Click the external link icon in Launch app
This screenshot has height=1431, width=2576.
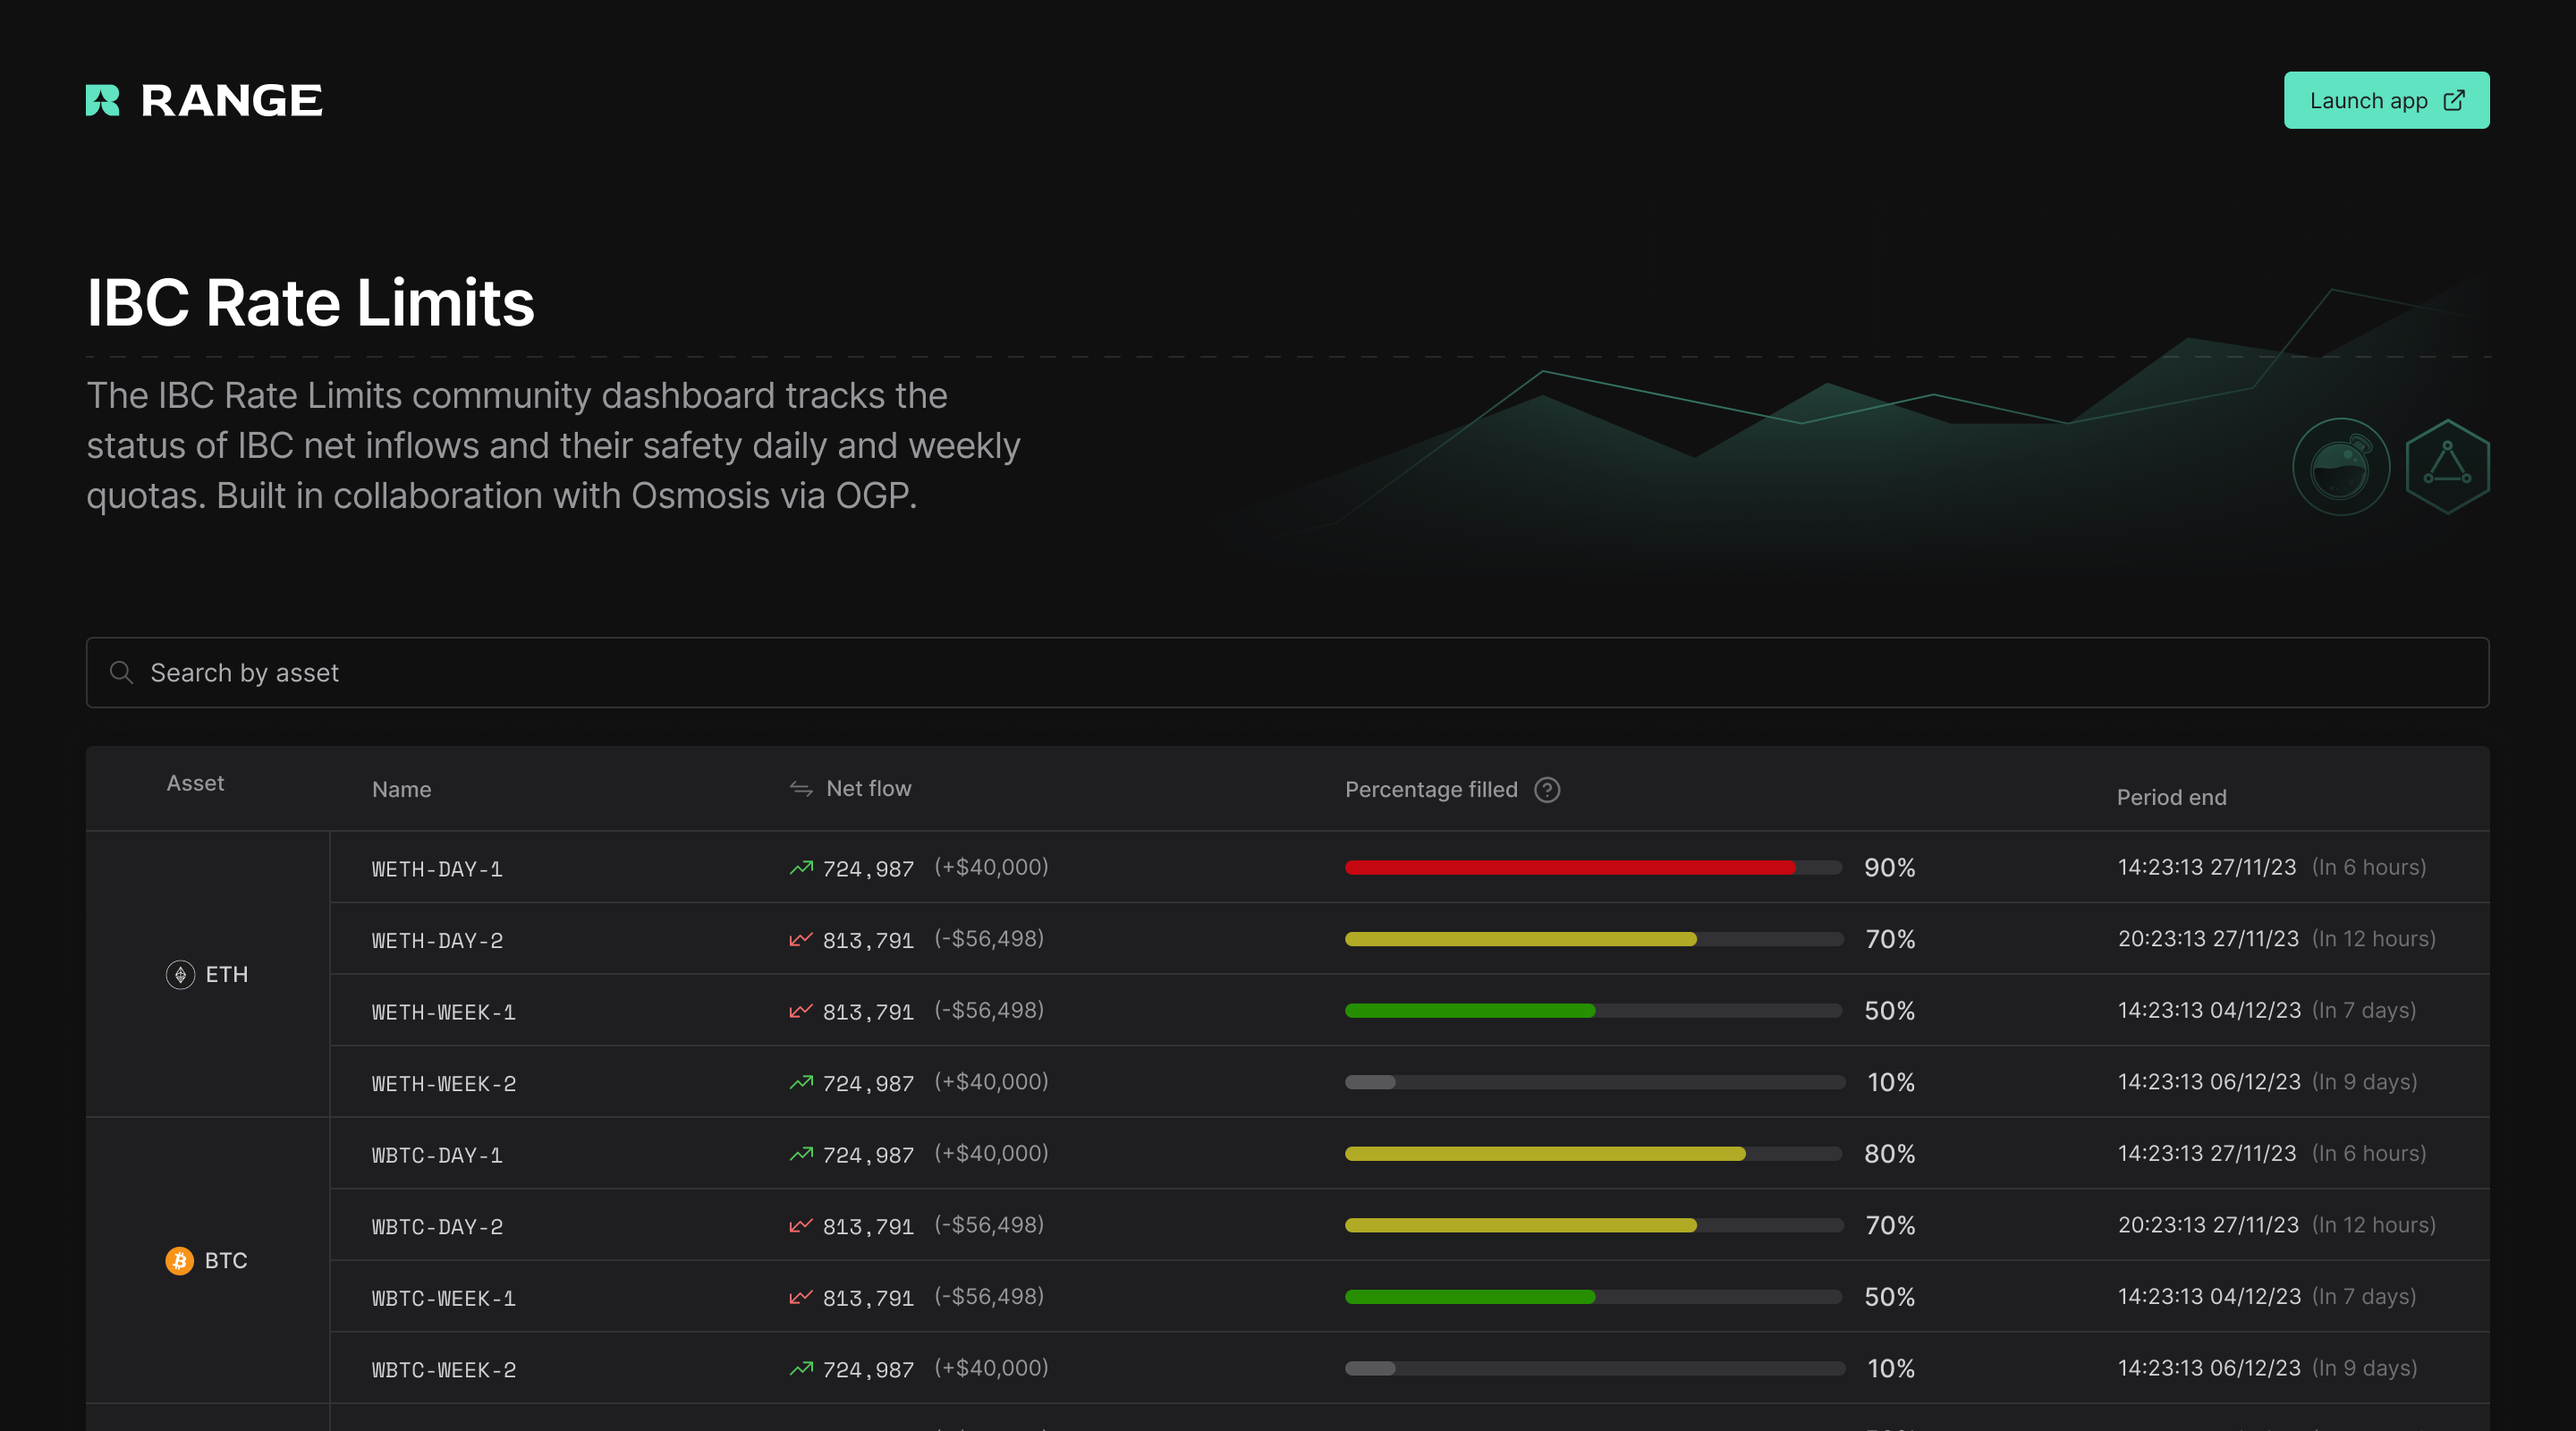point(2454,100)
